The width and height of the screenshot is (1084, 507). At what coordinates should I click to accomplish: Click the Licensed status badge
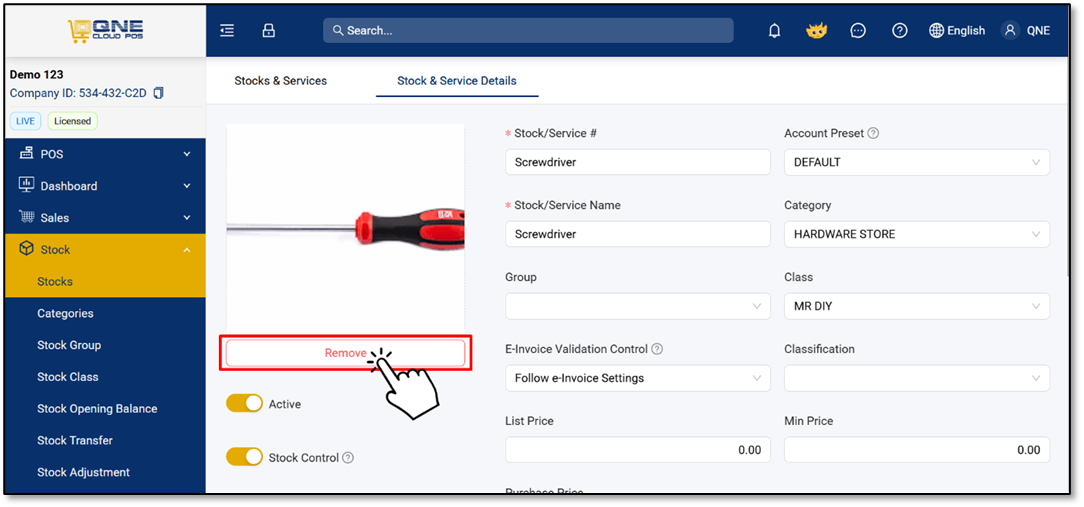pos(73,121)
